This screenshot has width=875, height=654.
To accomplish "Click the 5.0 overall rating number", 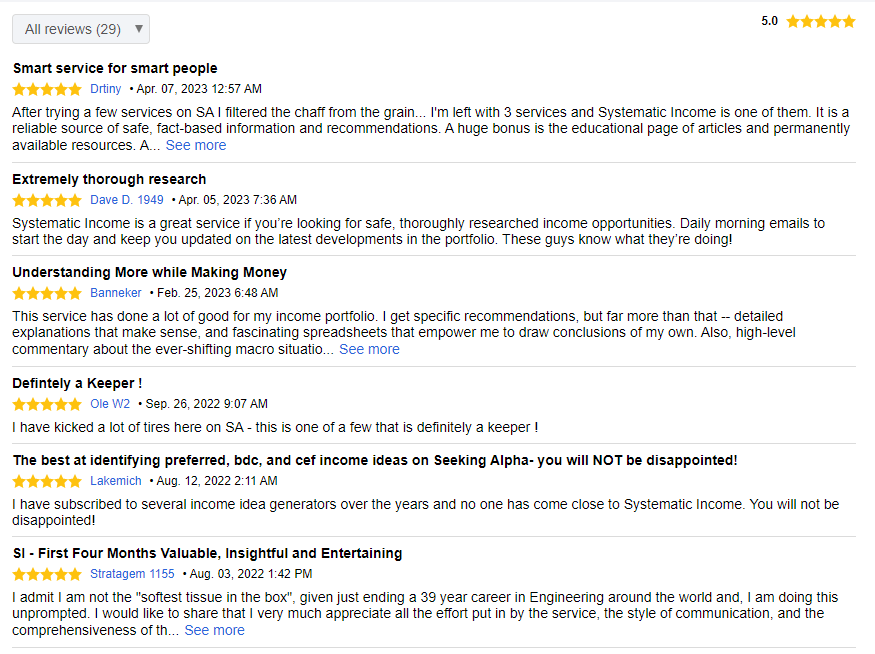I will [x=769, y=21].
